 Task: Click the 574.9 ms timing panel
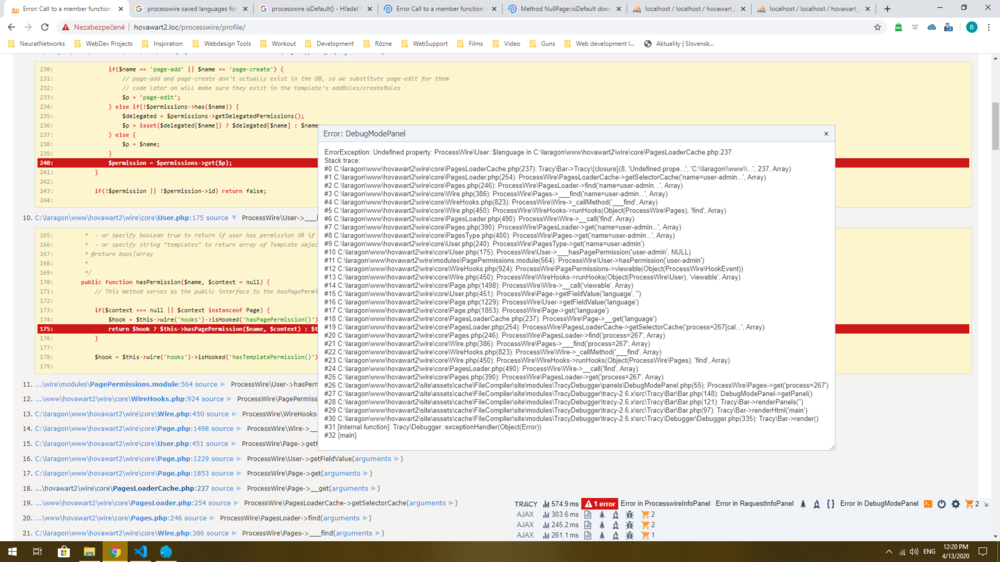pos(560,504)
